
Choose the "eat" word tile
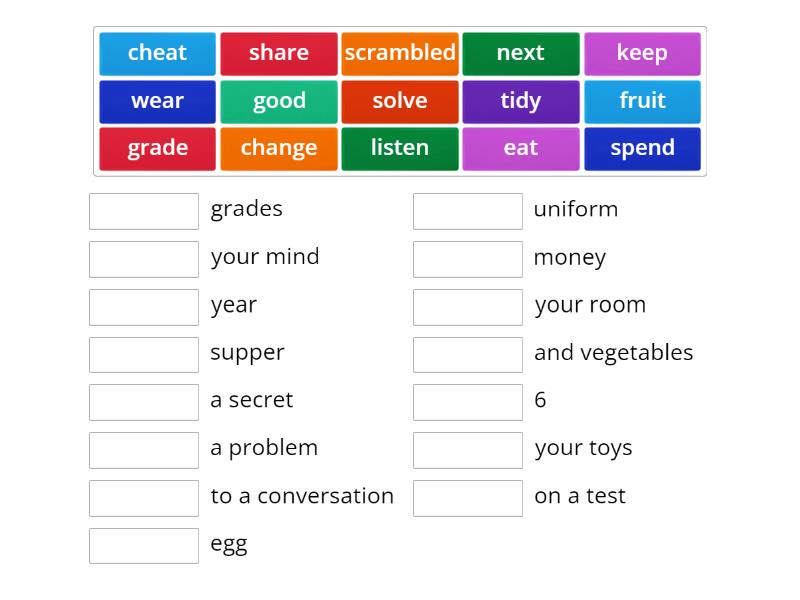[521, 148]
